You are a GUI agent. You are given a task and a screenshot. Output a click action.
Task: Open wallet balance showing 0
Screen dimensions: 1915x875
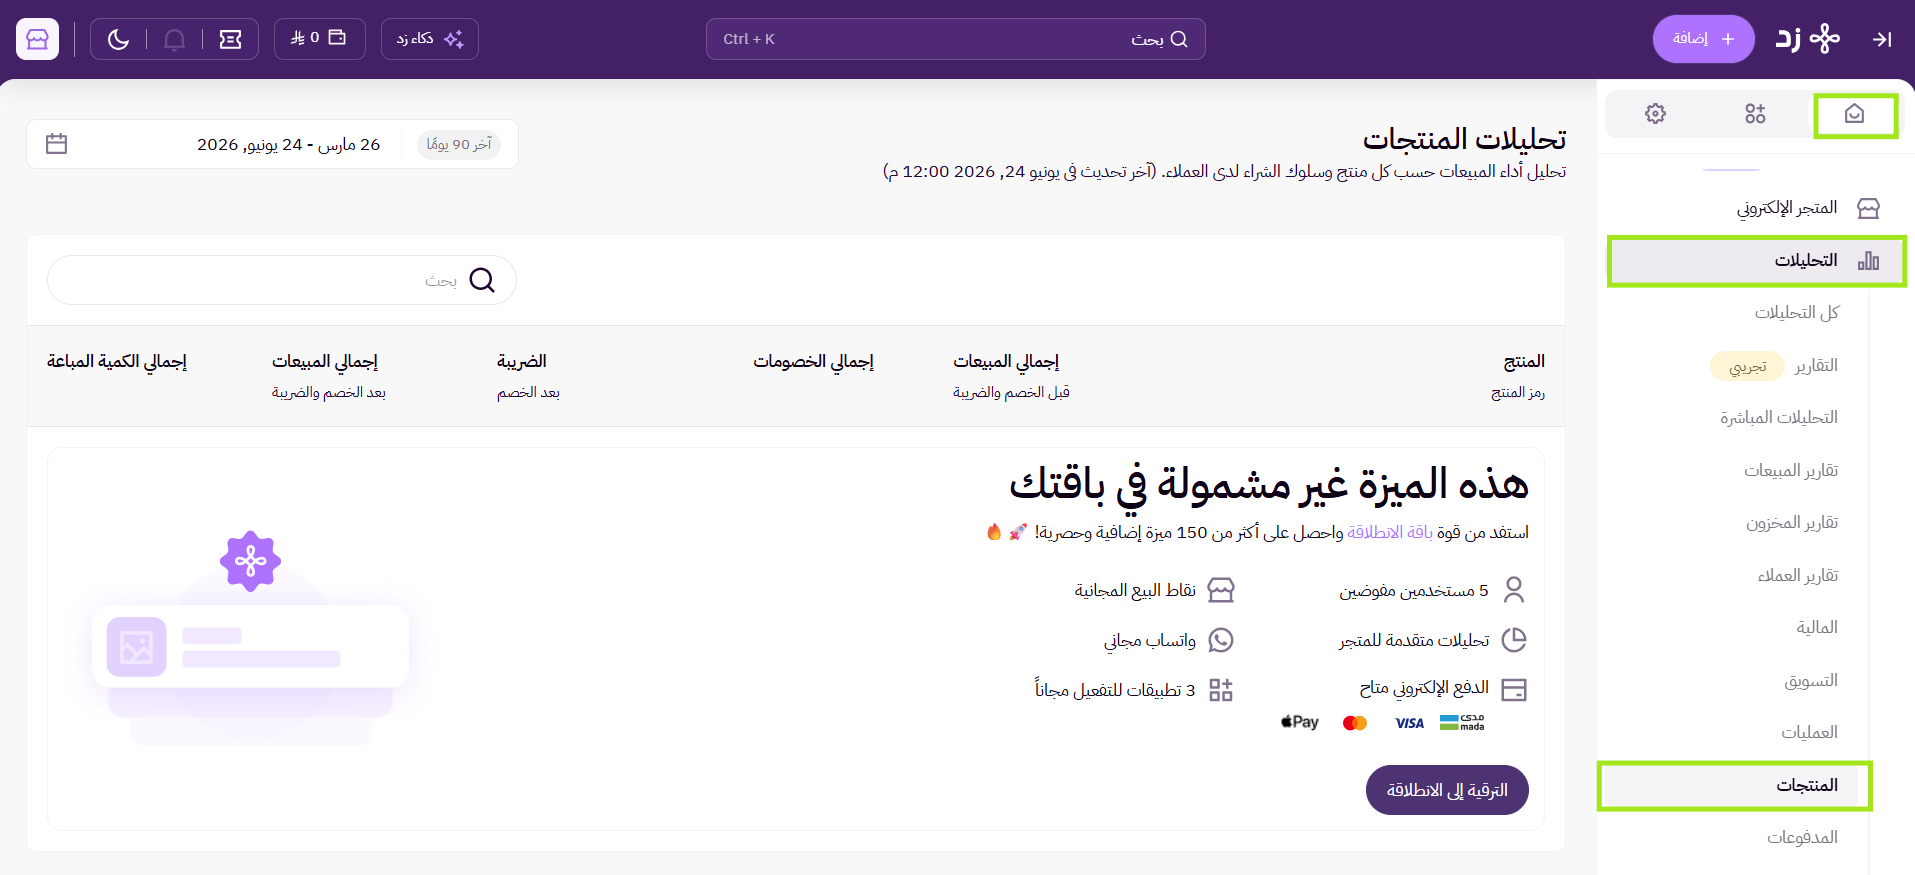tap(319, 38)
